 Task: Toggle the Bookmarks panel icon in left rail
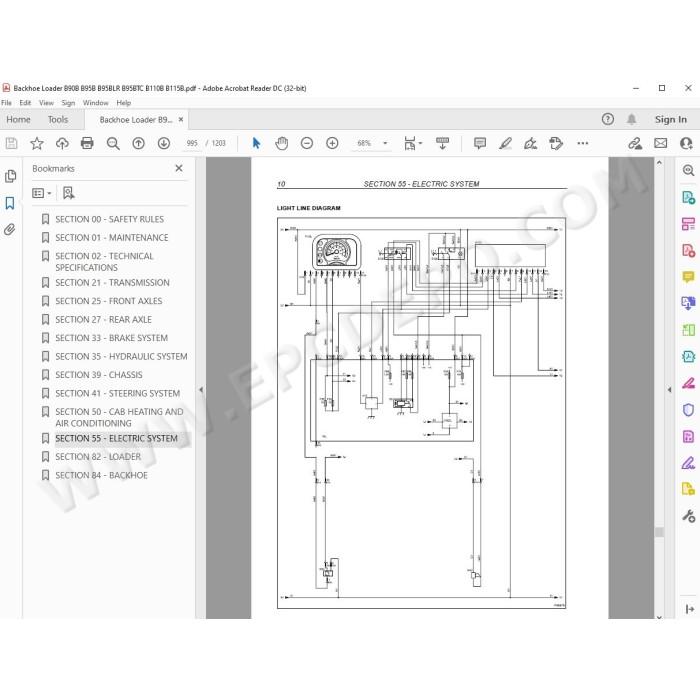[10, 203]
